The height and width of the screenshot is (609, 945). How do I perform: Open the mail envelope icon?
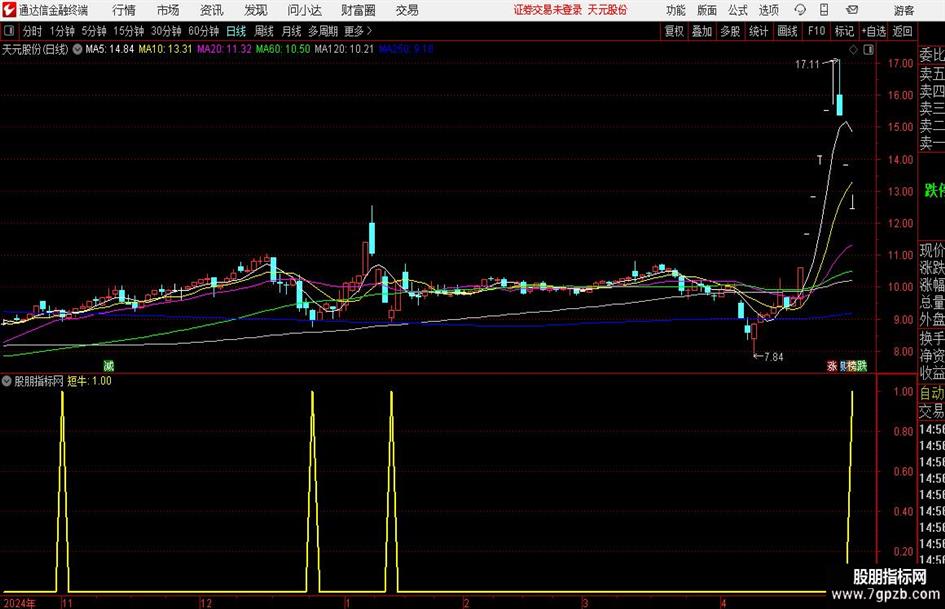(852, 10)
